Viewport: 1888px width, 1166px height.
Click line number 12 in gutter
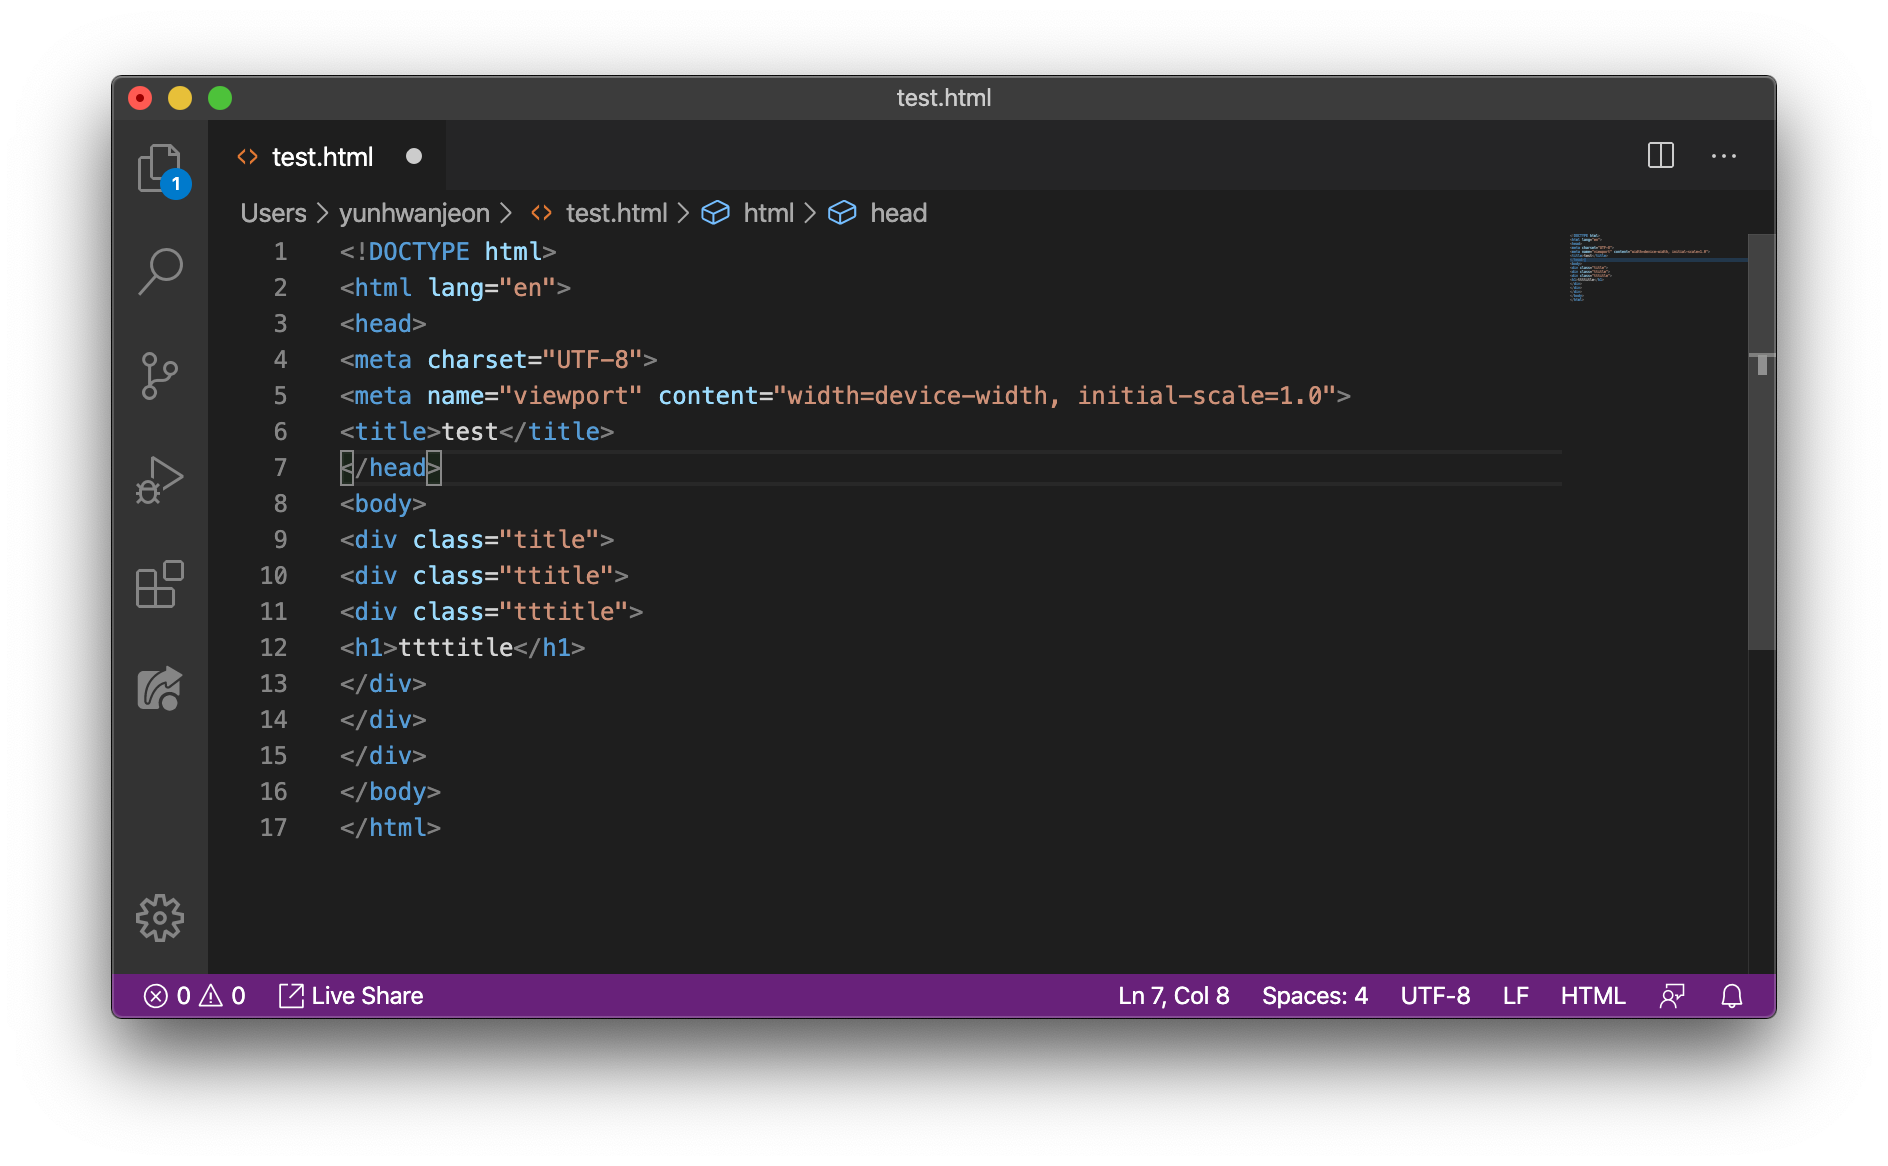(273, 648)
